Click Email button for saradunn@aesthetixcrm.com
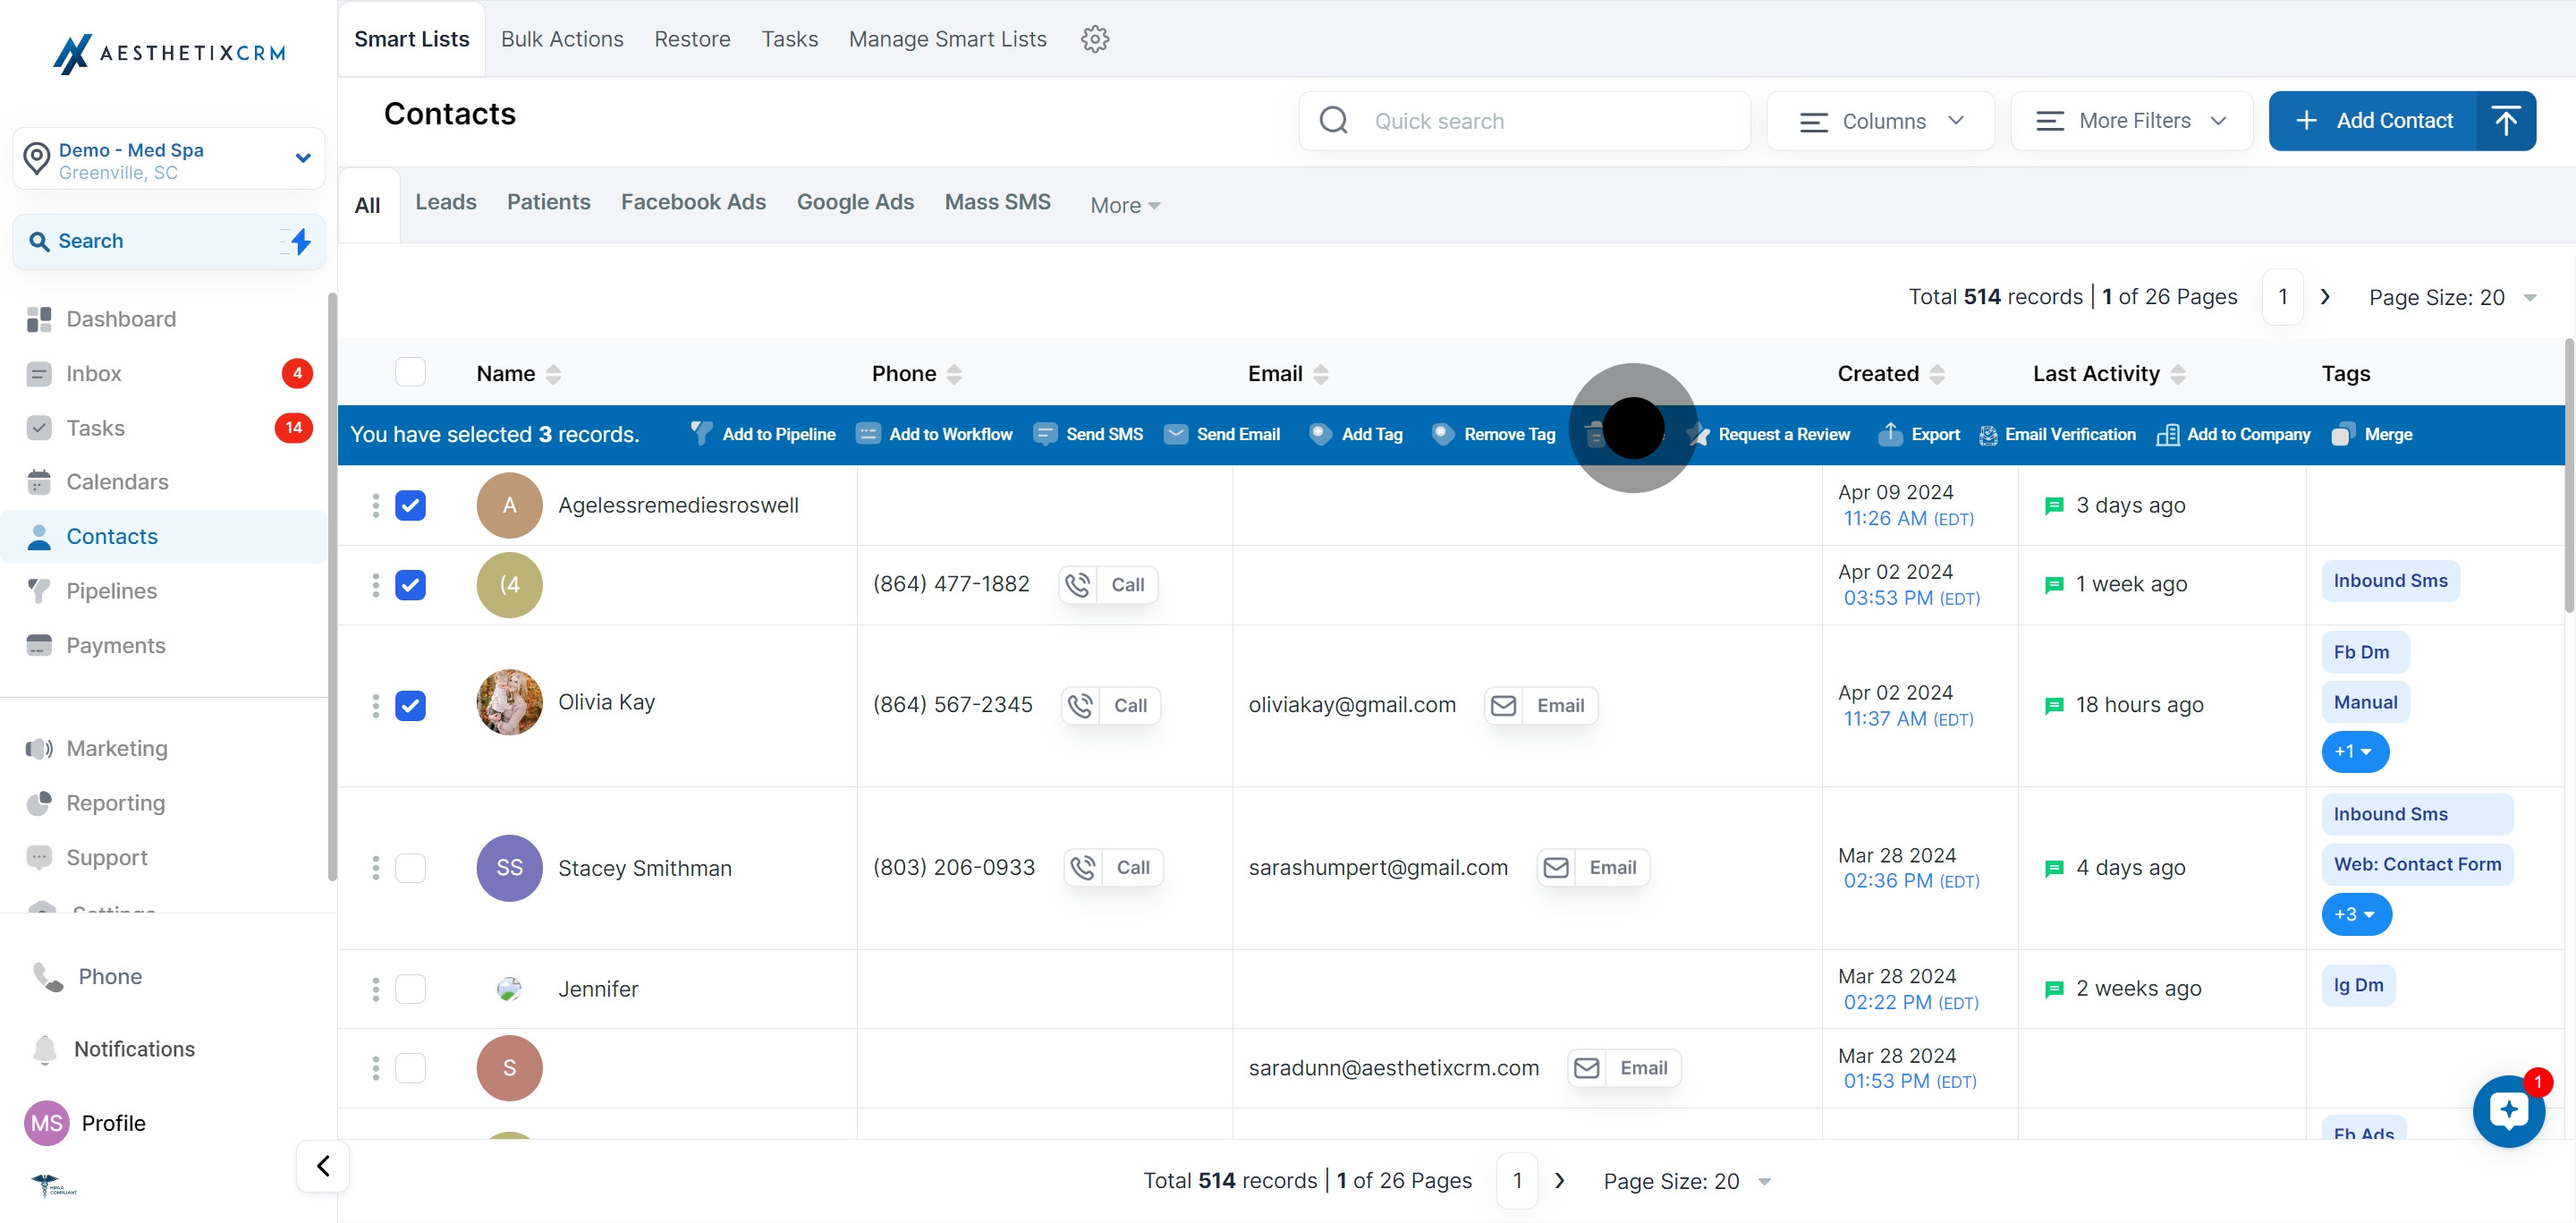 [1624, 1068]
